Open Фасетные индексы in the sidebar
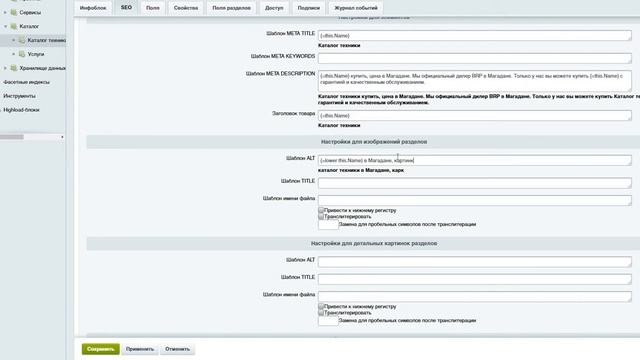The width and height of the screenshot is (640, 360). [27, 82]
